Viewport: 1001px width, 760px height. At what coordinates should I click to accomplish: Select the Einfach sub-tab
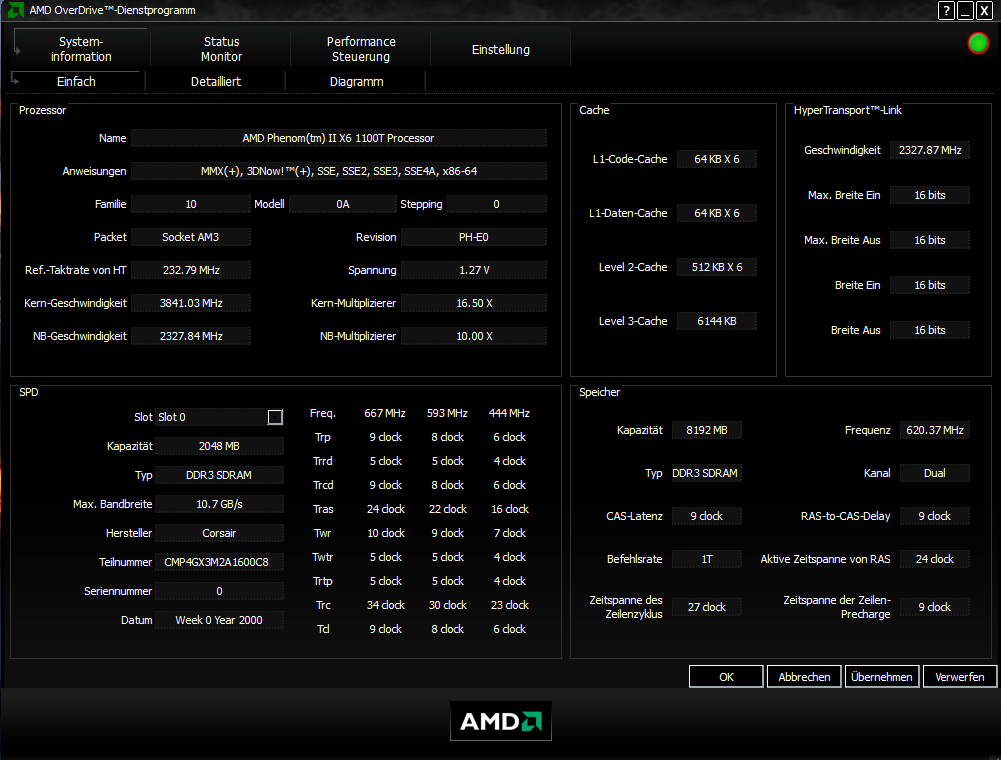[x=76, y=82]
